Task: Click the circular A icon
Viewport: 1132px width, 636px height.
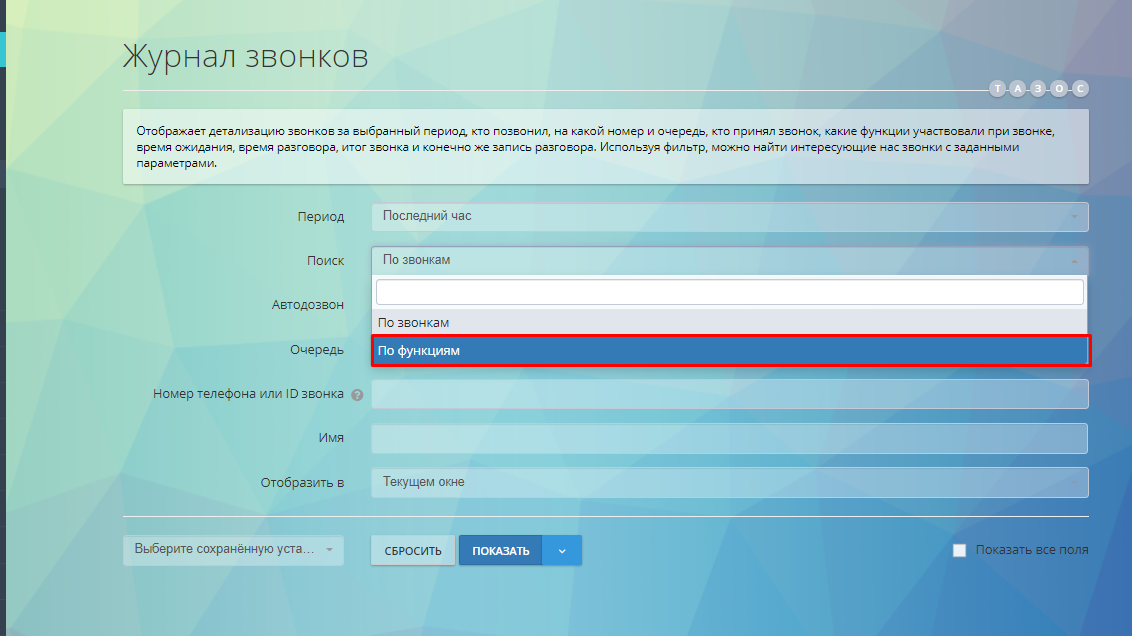Action: (x=1018, y=89)
